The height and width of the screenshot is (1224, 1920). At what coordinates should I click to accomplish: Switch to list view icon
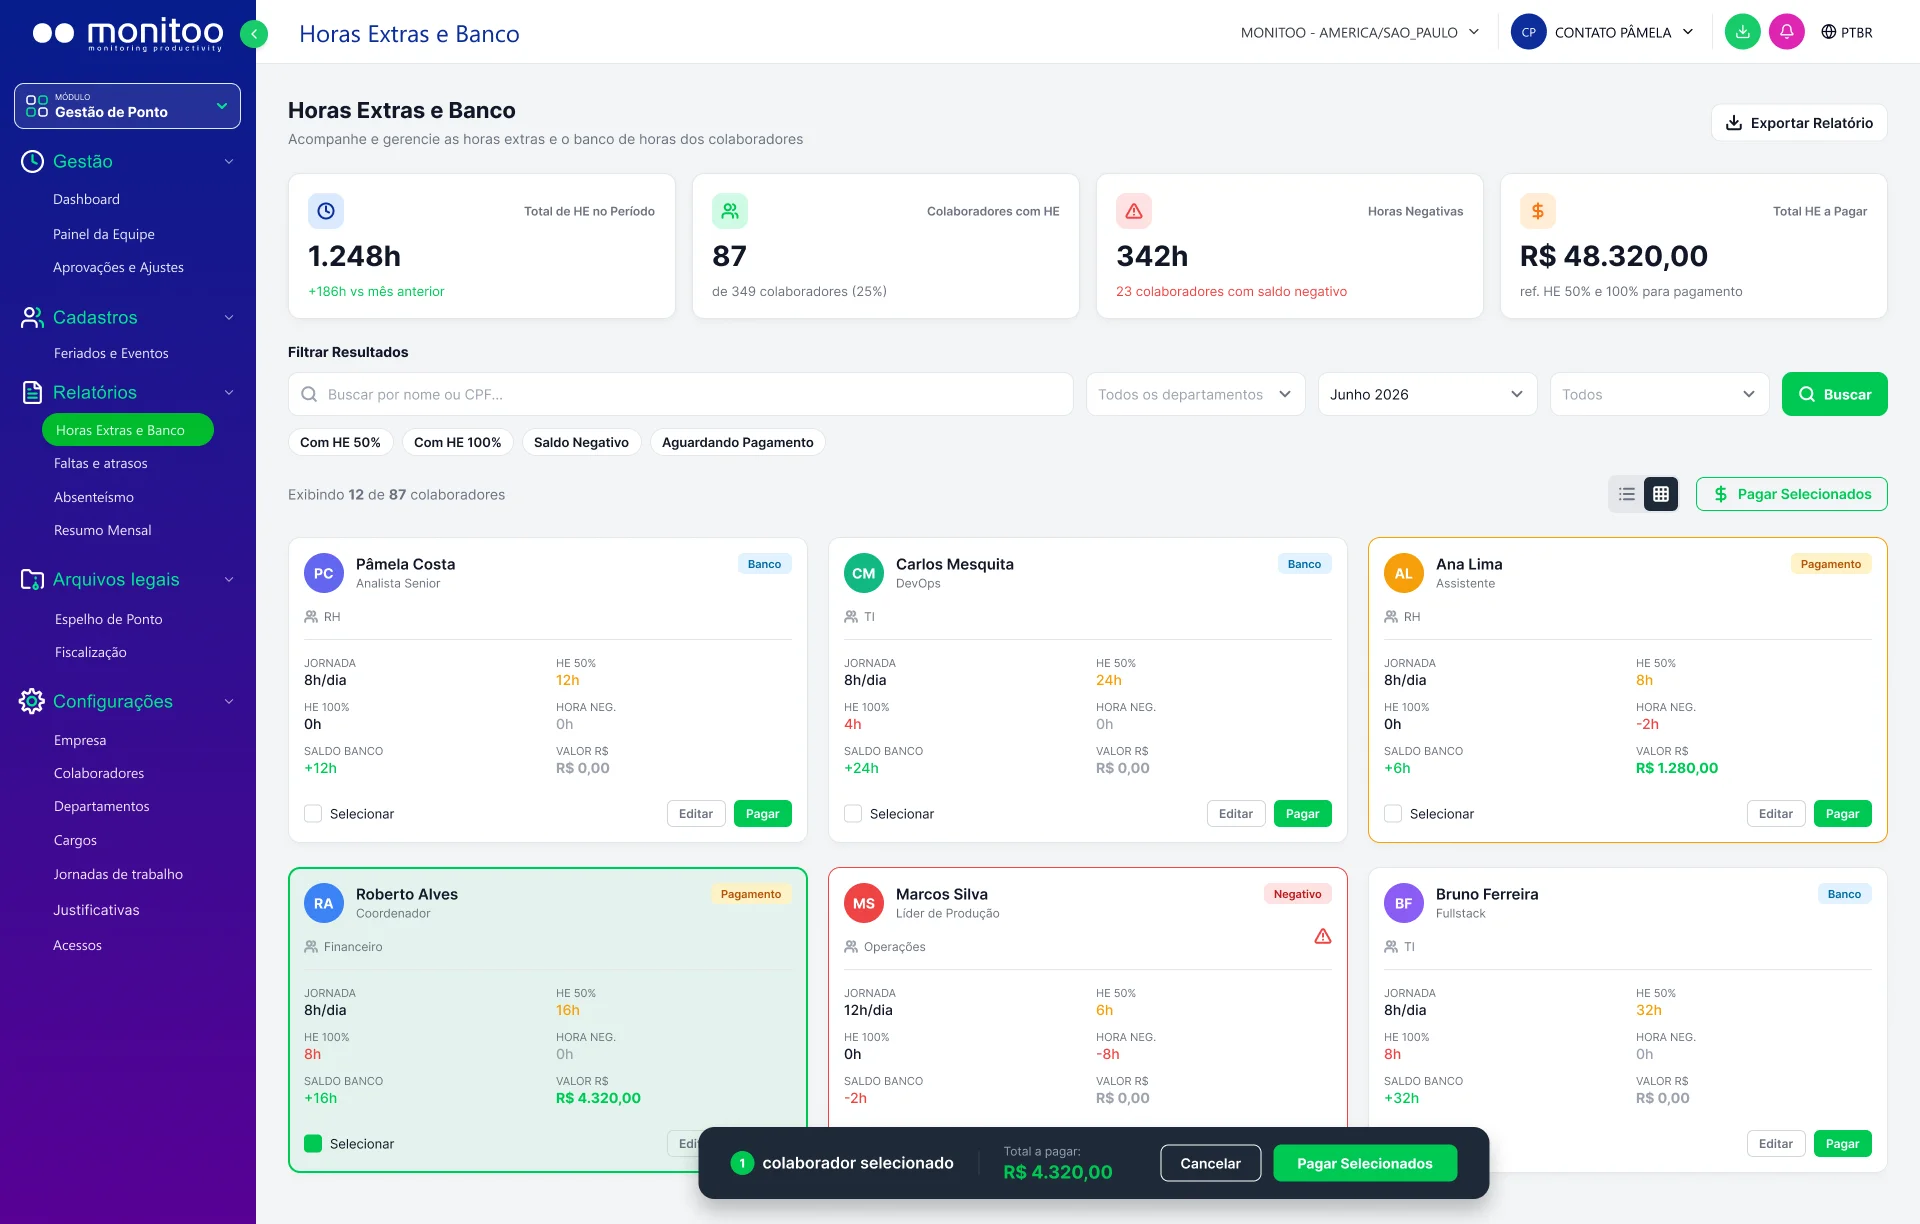[x=1627, y=494]
